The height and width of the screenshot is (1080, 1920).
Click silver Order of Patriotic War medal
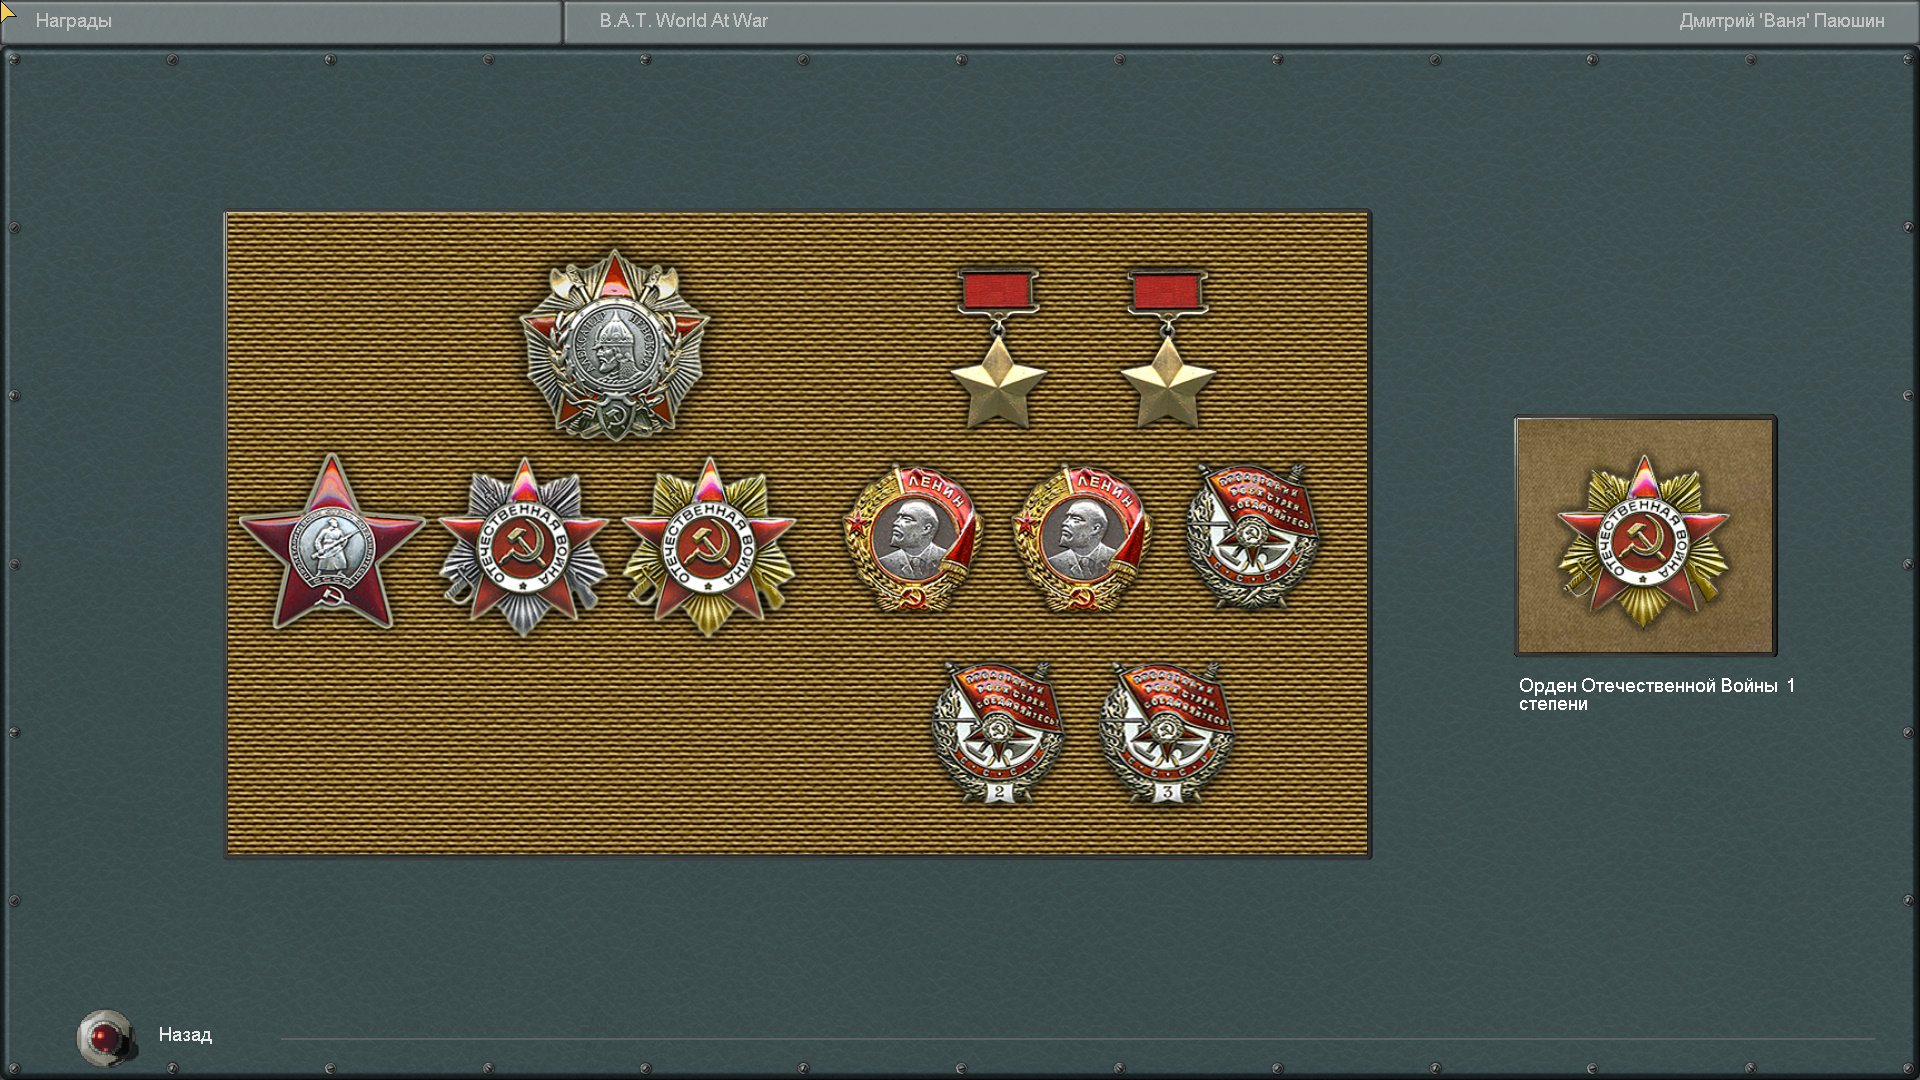pos(522,547)
